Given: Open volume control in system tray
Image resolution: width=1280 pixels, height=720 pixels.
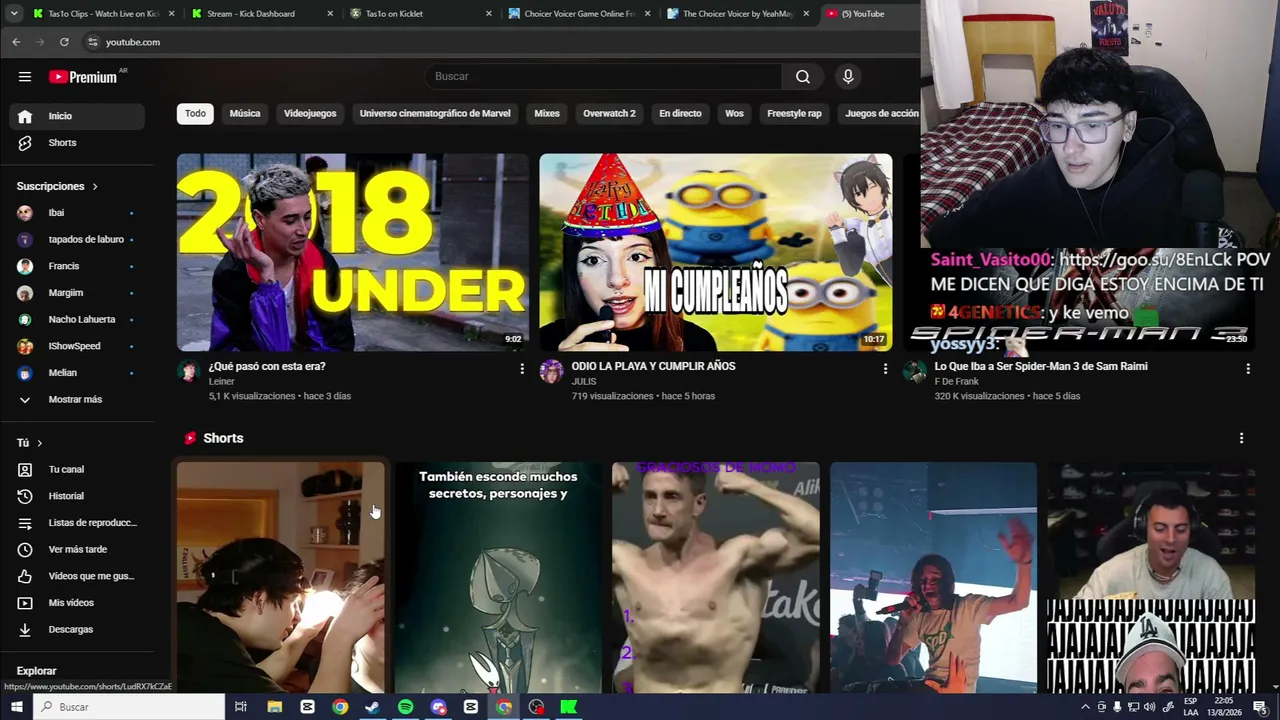Looking at the screenshot, I should [x=1149, y=707].
